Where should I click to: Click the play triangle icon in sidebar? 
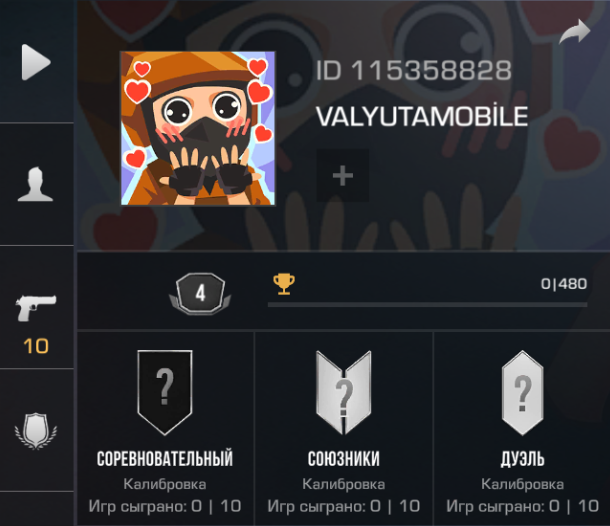pos(36,62)
